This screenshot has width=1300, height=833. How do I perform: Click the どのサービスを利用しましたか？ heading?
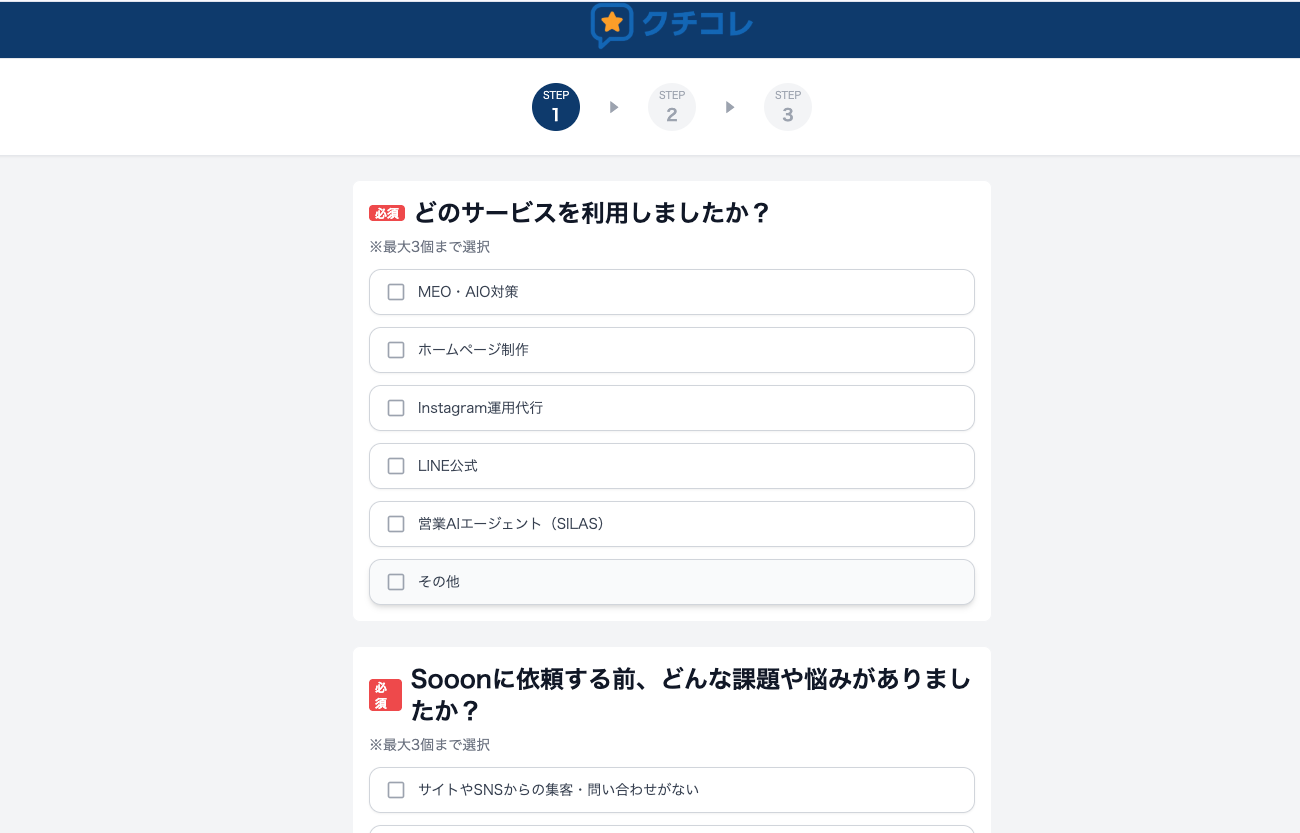[592, 213]
